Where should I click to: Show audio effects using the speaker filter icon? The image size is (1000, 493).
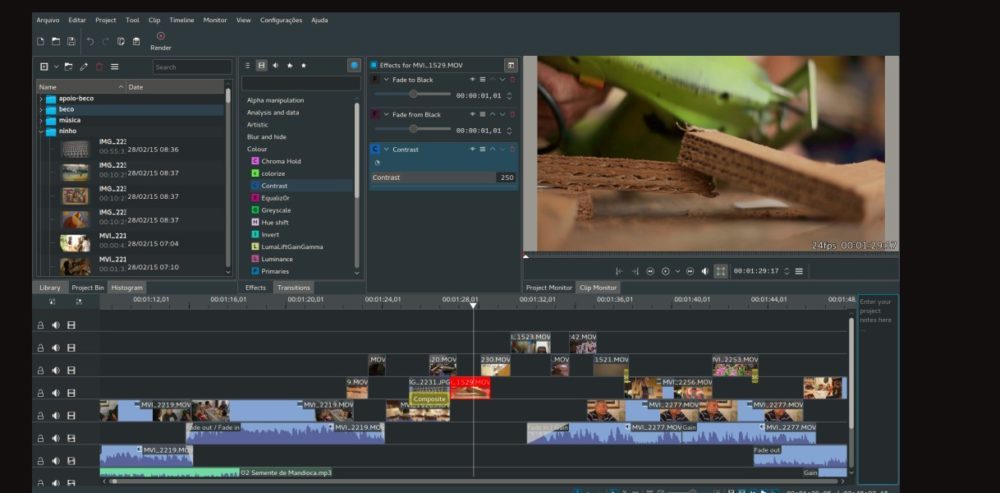[x=275, y=65]
